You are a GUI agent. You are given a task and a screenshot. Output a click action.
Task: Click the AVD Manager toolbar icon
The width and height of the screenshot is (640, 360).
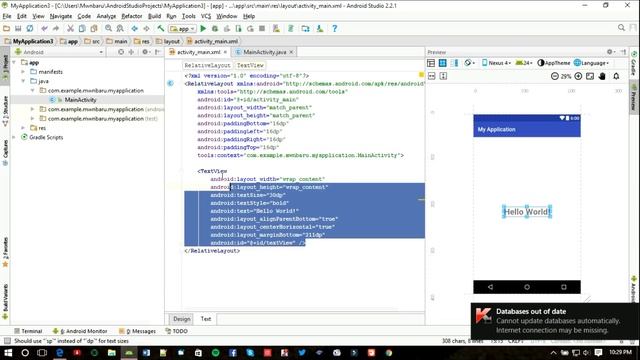(x=276, y=29)
